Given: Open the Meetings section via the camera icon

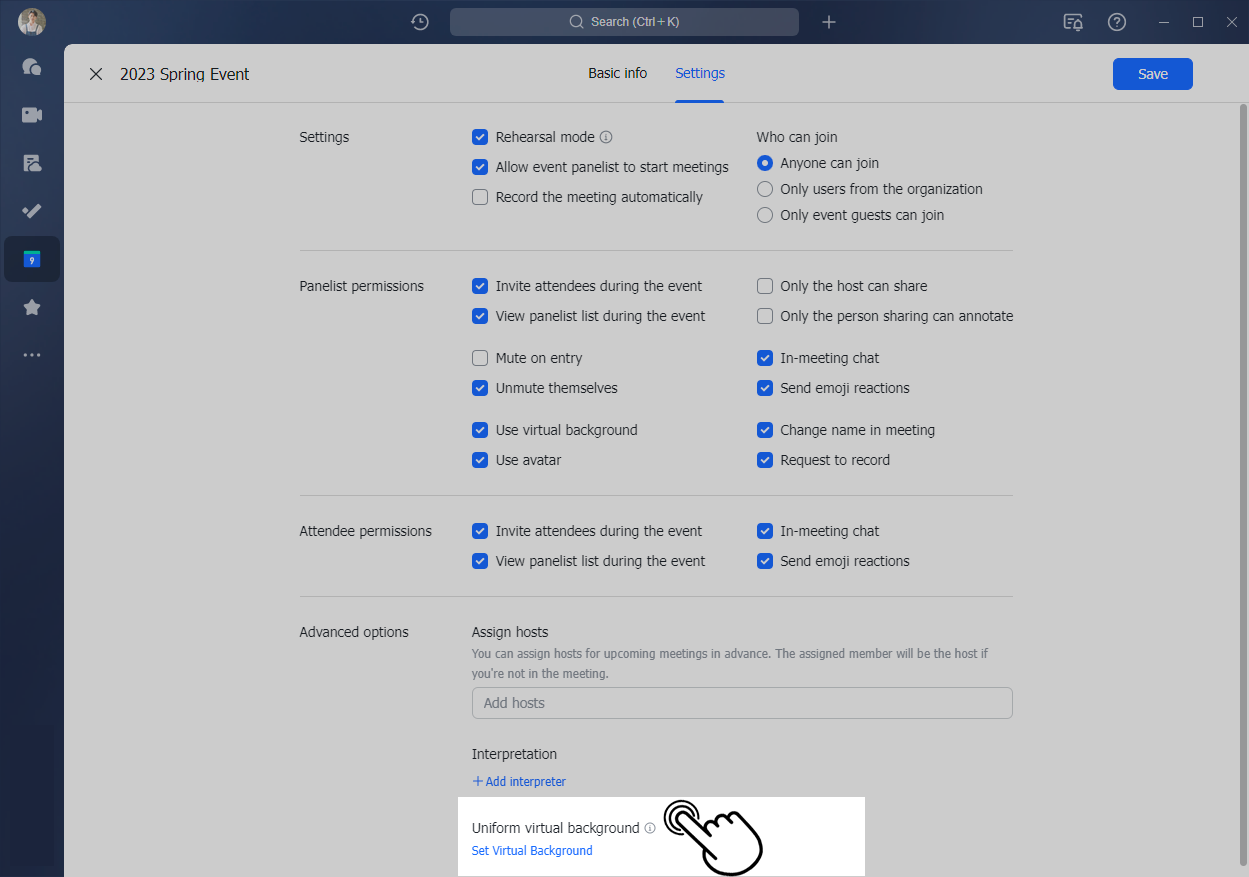Looking at the screenshot, I should 31,115.
